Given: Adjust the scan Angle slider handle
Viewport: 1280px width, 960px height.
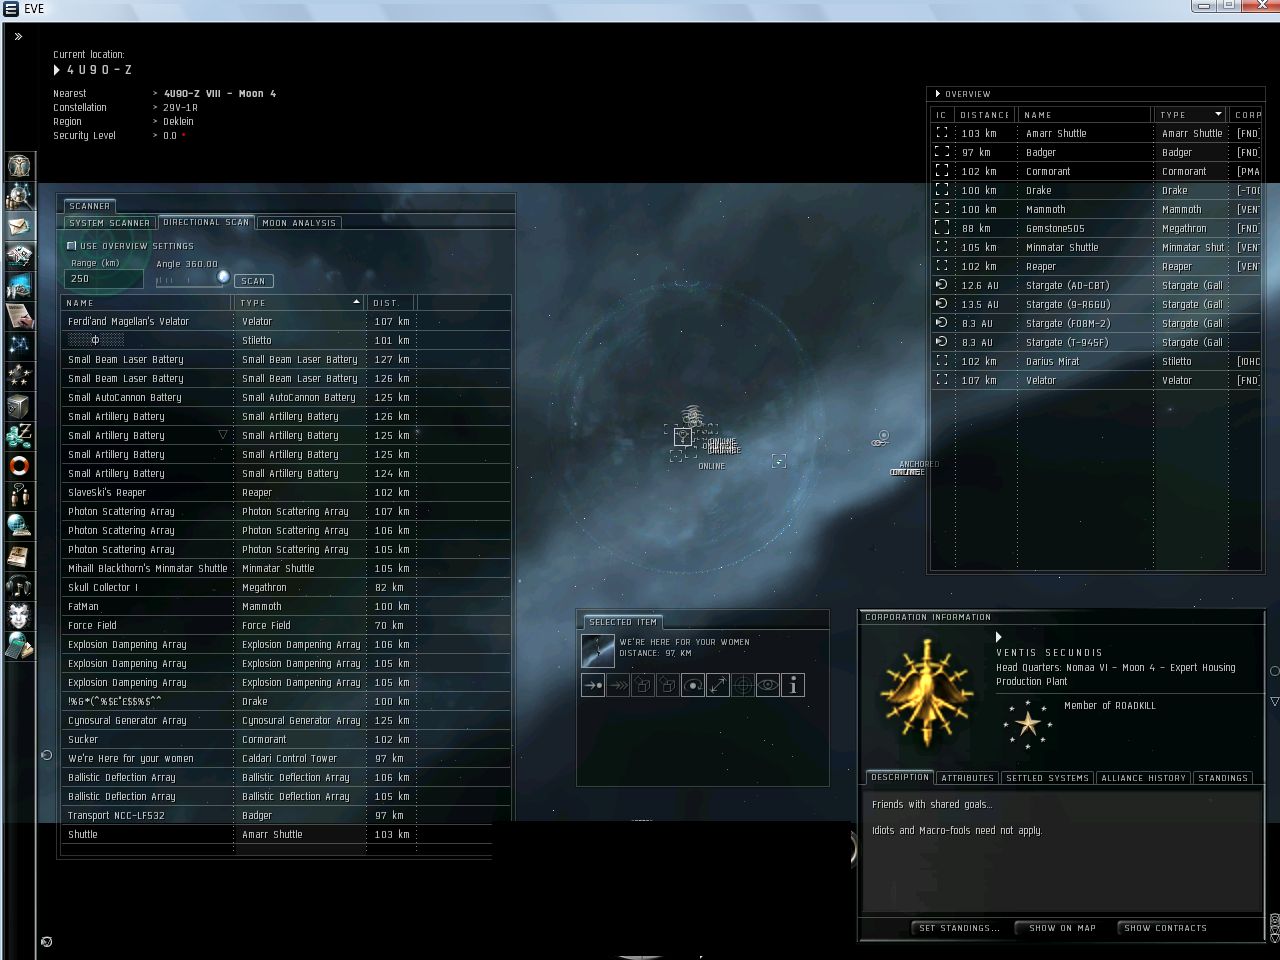Looking at the screenshot, I should pyautogui.click(x=223, y=277).
